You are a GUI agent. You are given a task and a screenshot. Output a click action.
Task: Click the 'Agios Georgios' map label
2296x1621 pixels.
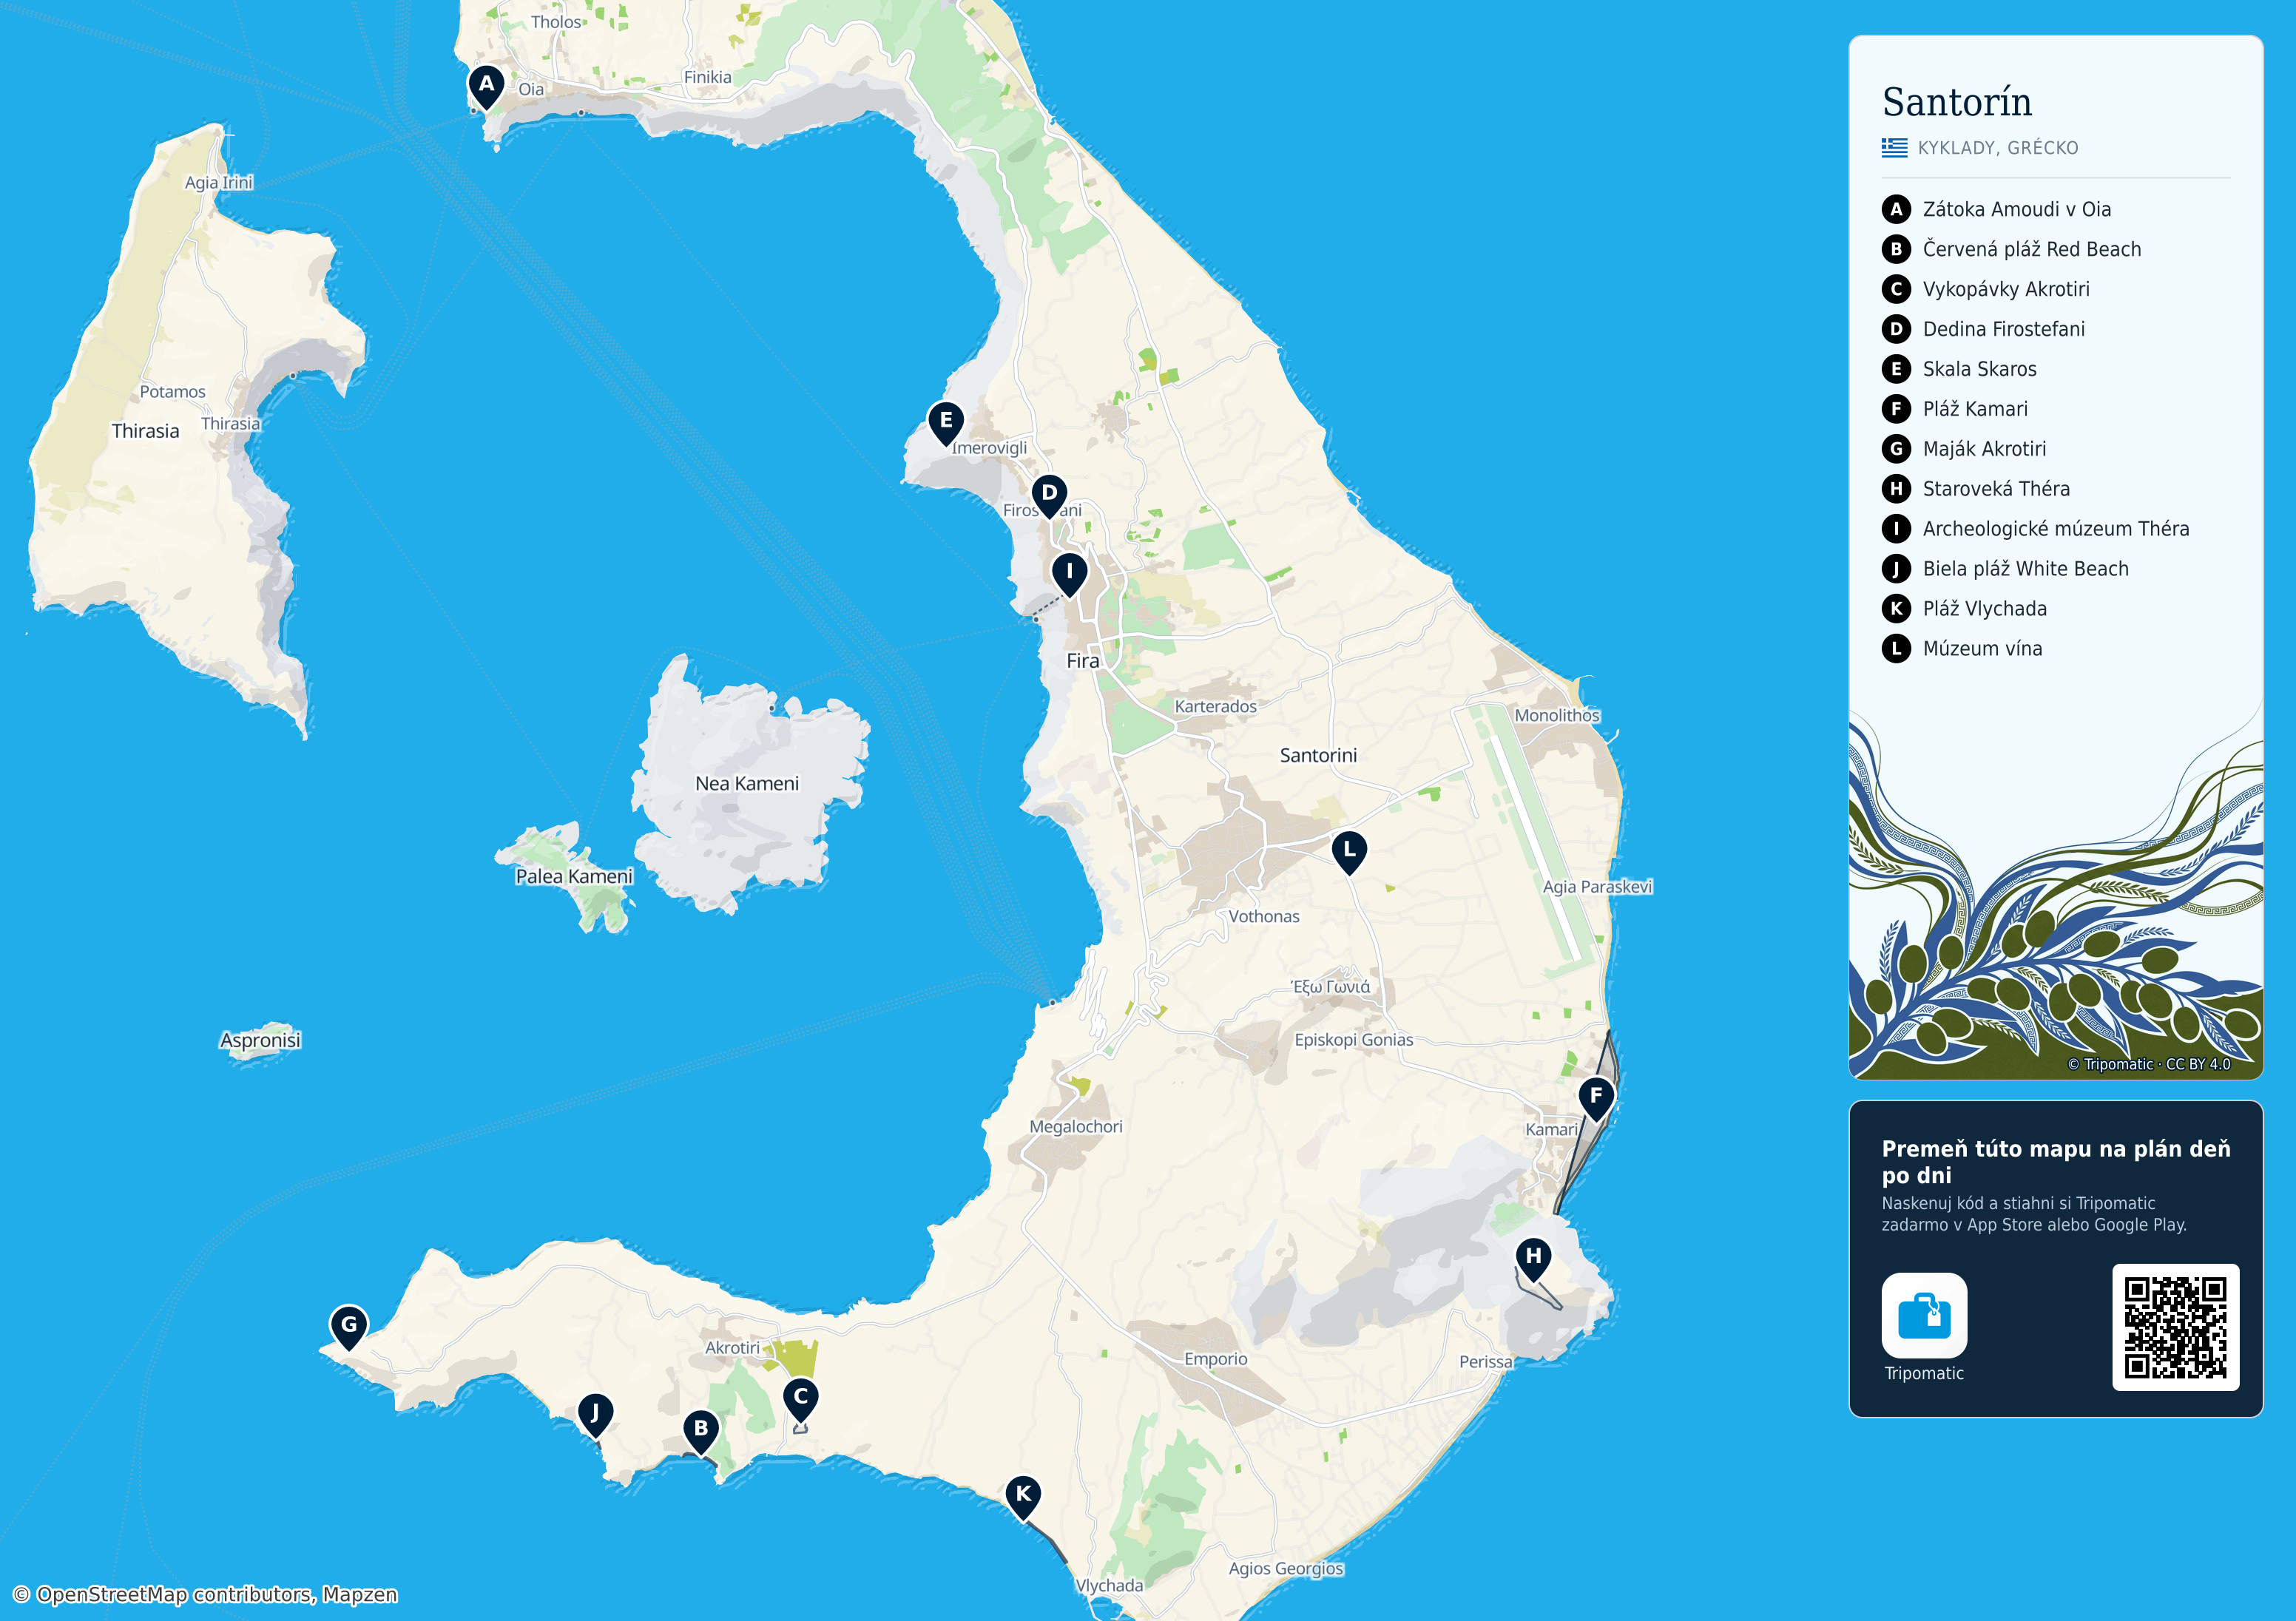[x=1286, y=1568]
